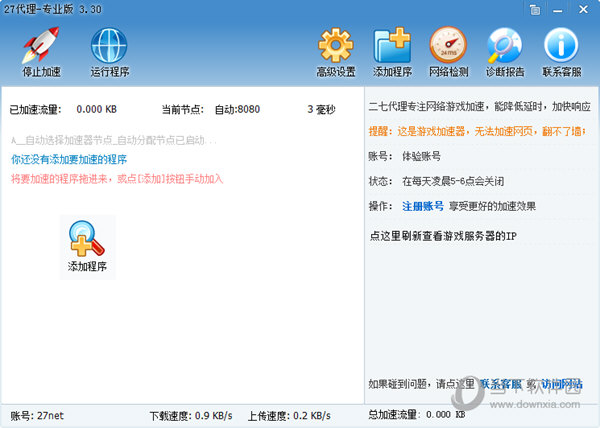Viewport: 600px width, 428px height.
Task: Click the 自动:8080 current node value
Action: tap(237, 109)
